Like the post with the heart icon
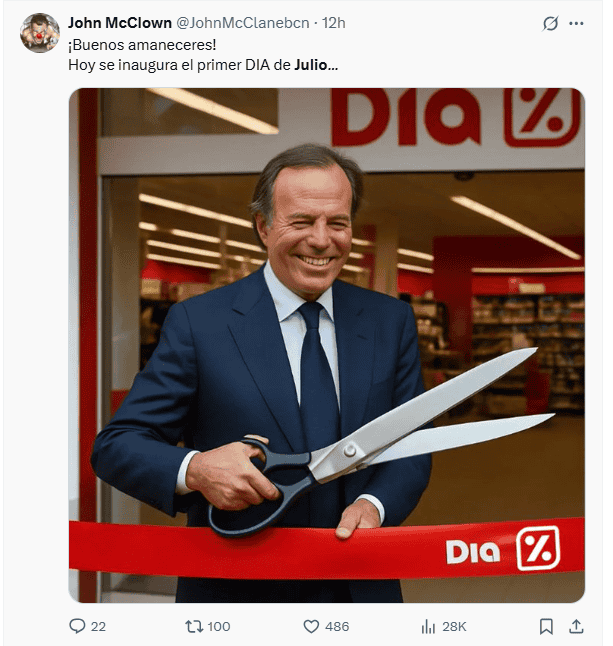Image resolution: width=613 pixels, height=646 pixels. click(311, 627)
